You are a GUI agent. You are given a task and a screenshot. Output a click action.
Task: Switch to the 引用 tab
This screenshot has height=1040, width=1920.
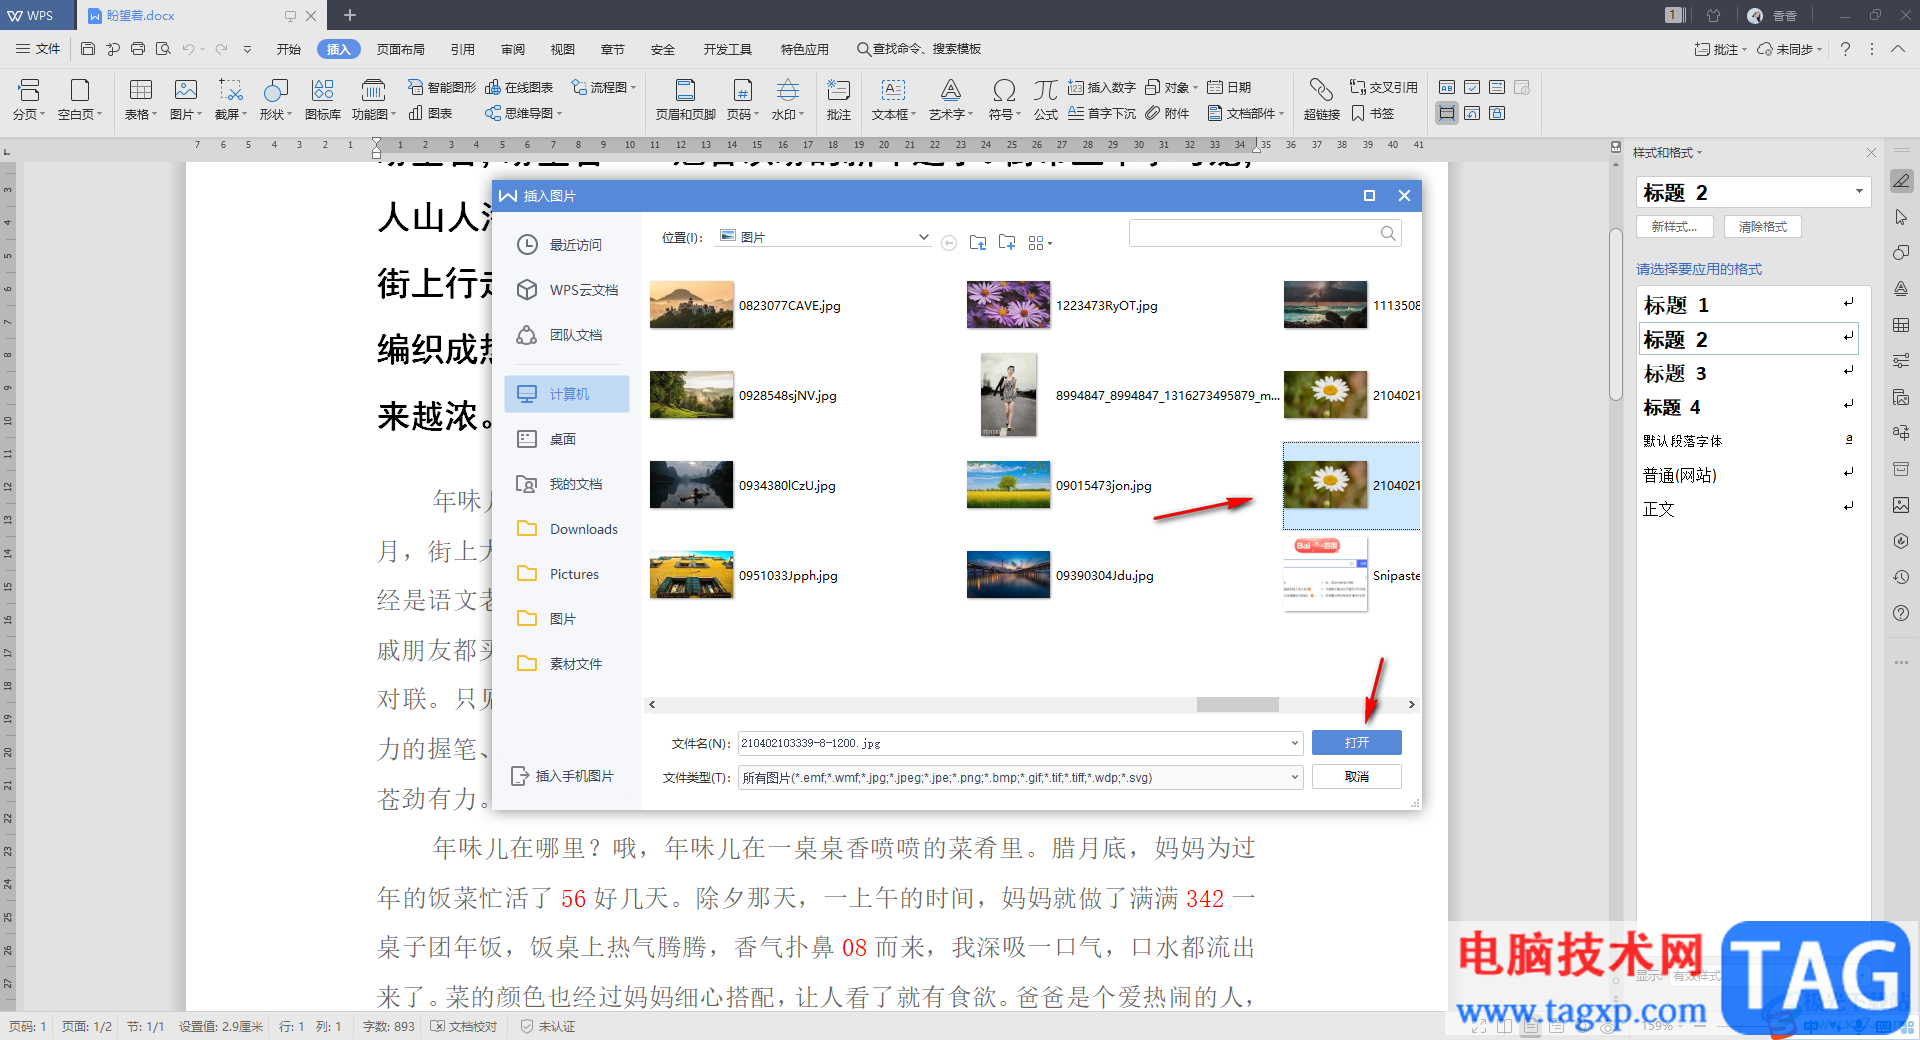coord(463,49)
